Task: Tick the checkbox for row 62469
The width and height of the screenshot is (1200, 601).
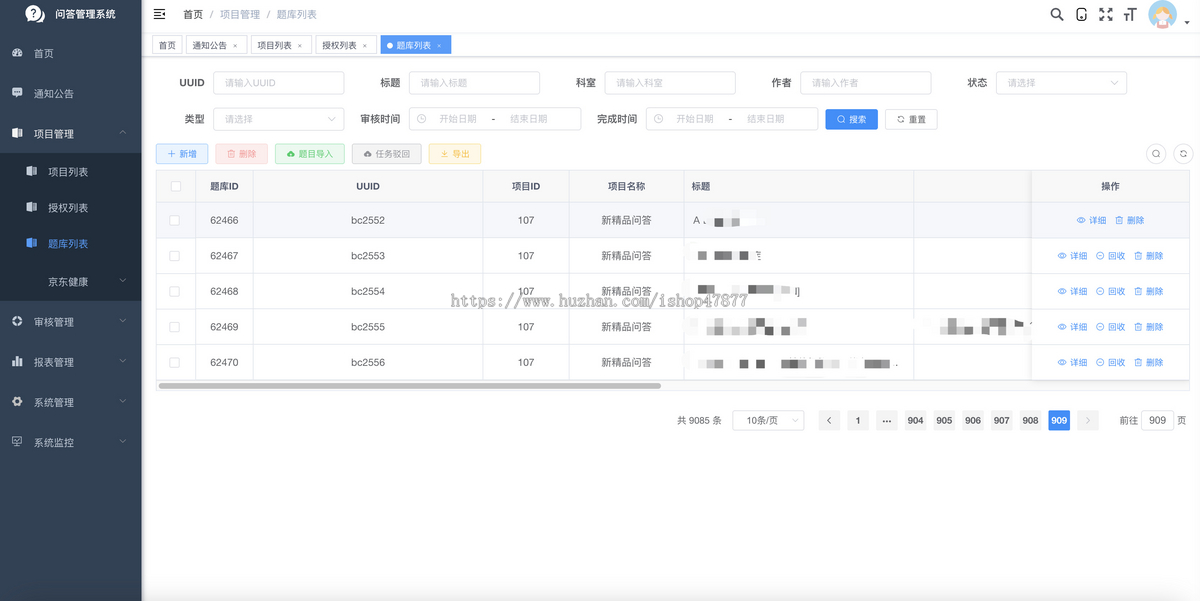Action: 175,327
